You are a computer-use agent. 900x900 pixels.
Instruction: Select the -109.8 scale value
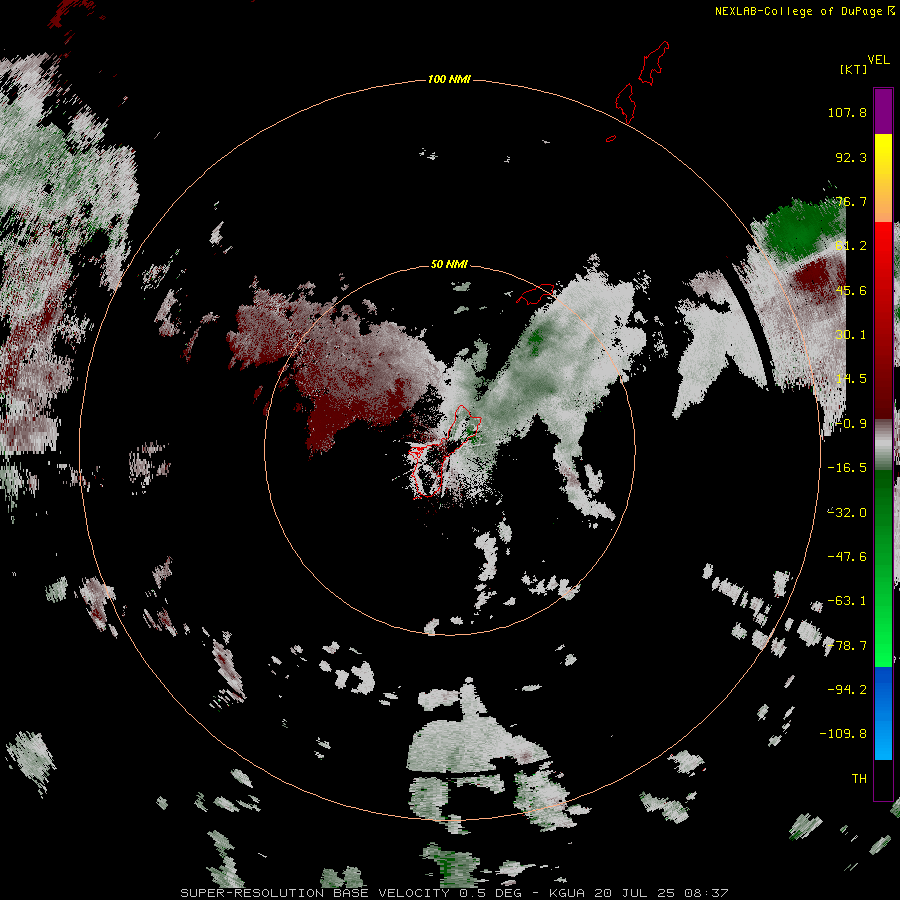click(x=843, y=734)
